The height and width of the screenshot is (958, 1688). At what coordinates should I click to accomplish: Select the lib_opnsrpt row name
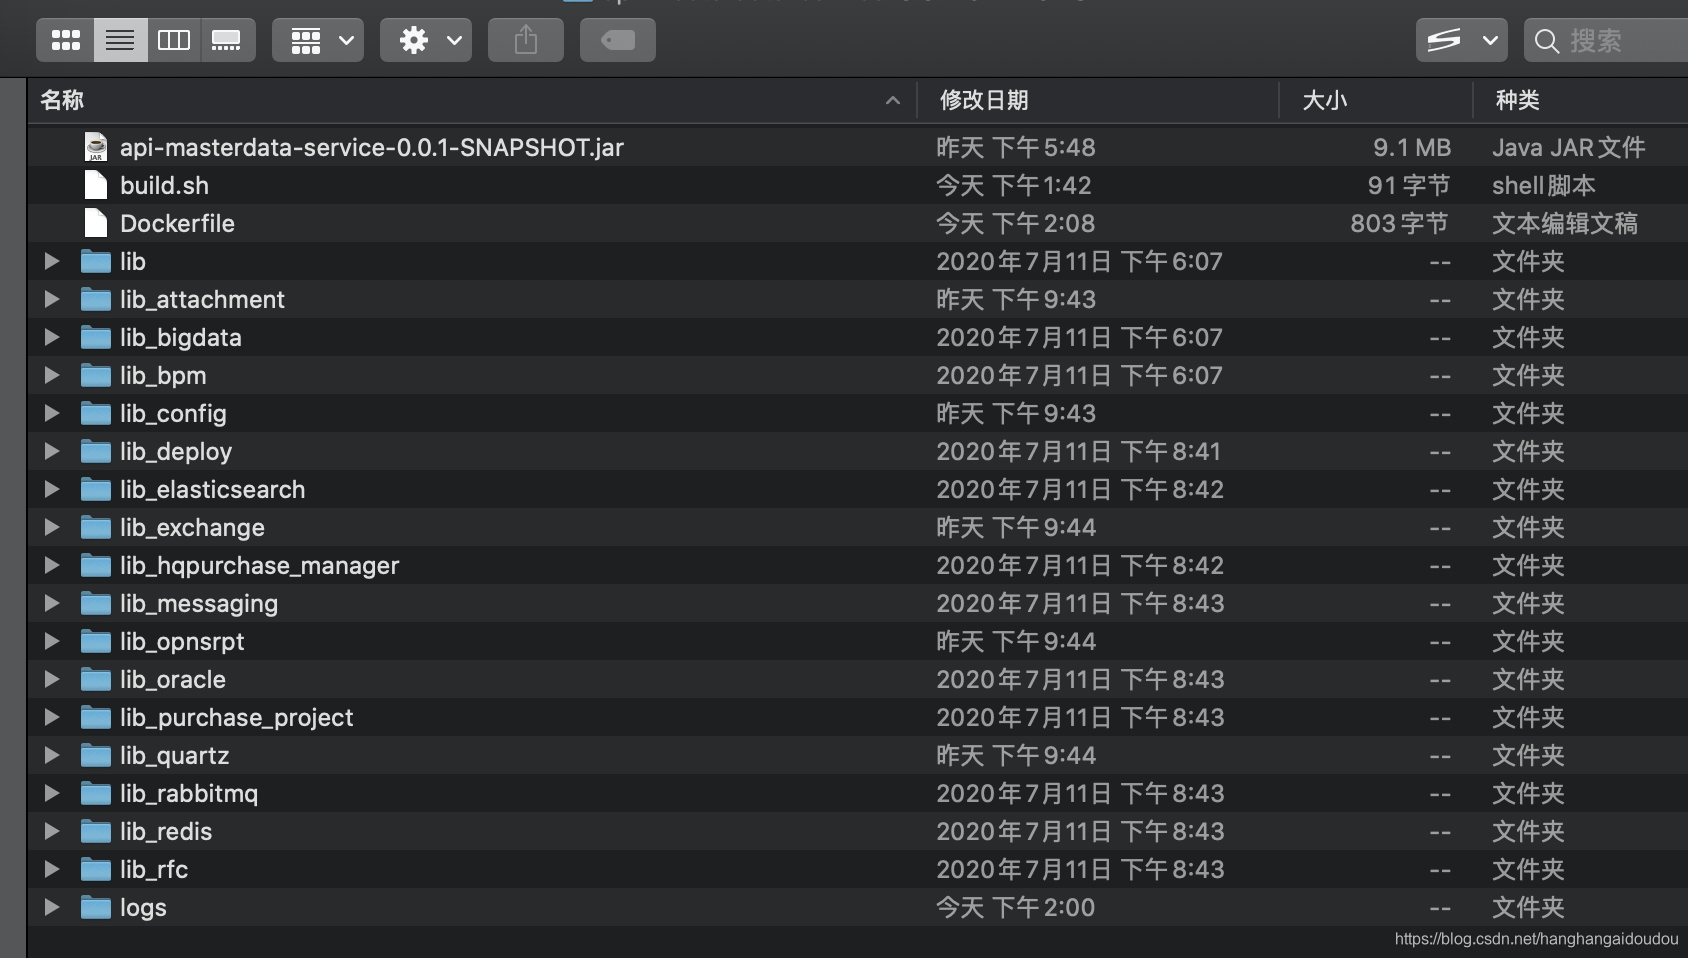coord(182,642)
